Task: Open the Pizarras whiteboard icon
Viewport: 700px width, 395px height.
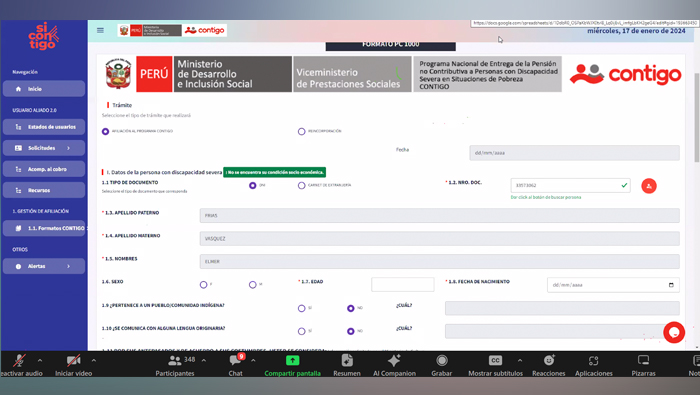Action: tap(643, 360)
